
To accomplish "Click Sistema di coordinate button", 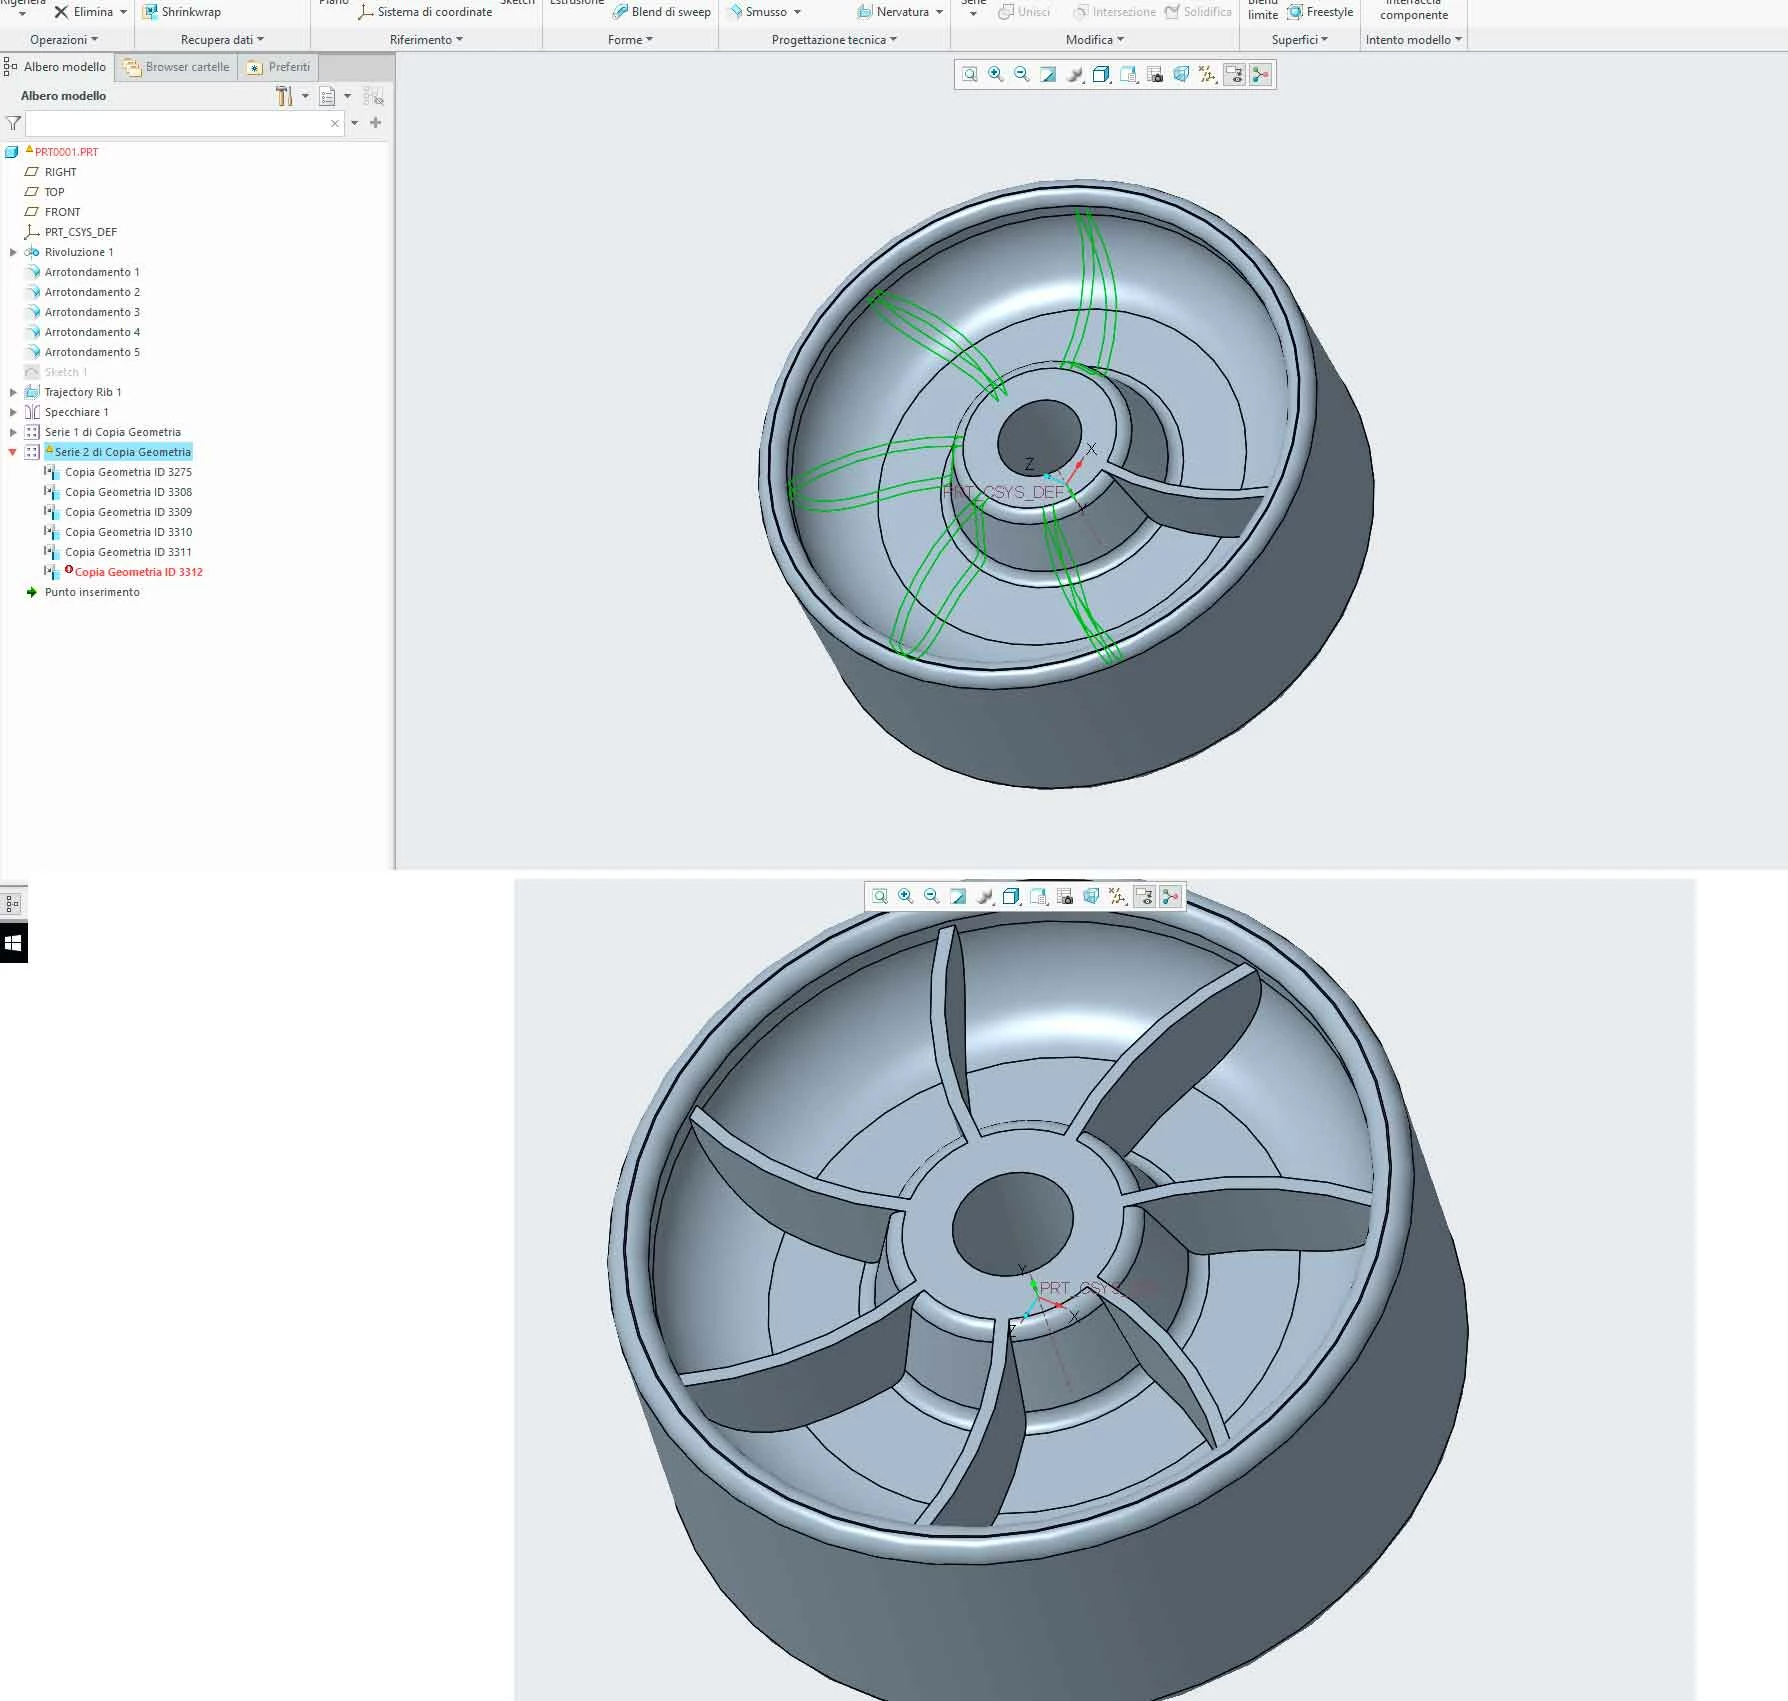I will [x=425, y=12].
